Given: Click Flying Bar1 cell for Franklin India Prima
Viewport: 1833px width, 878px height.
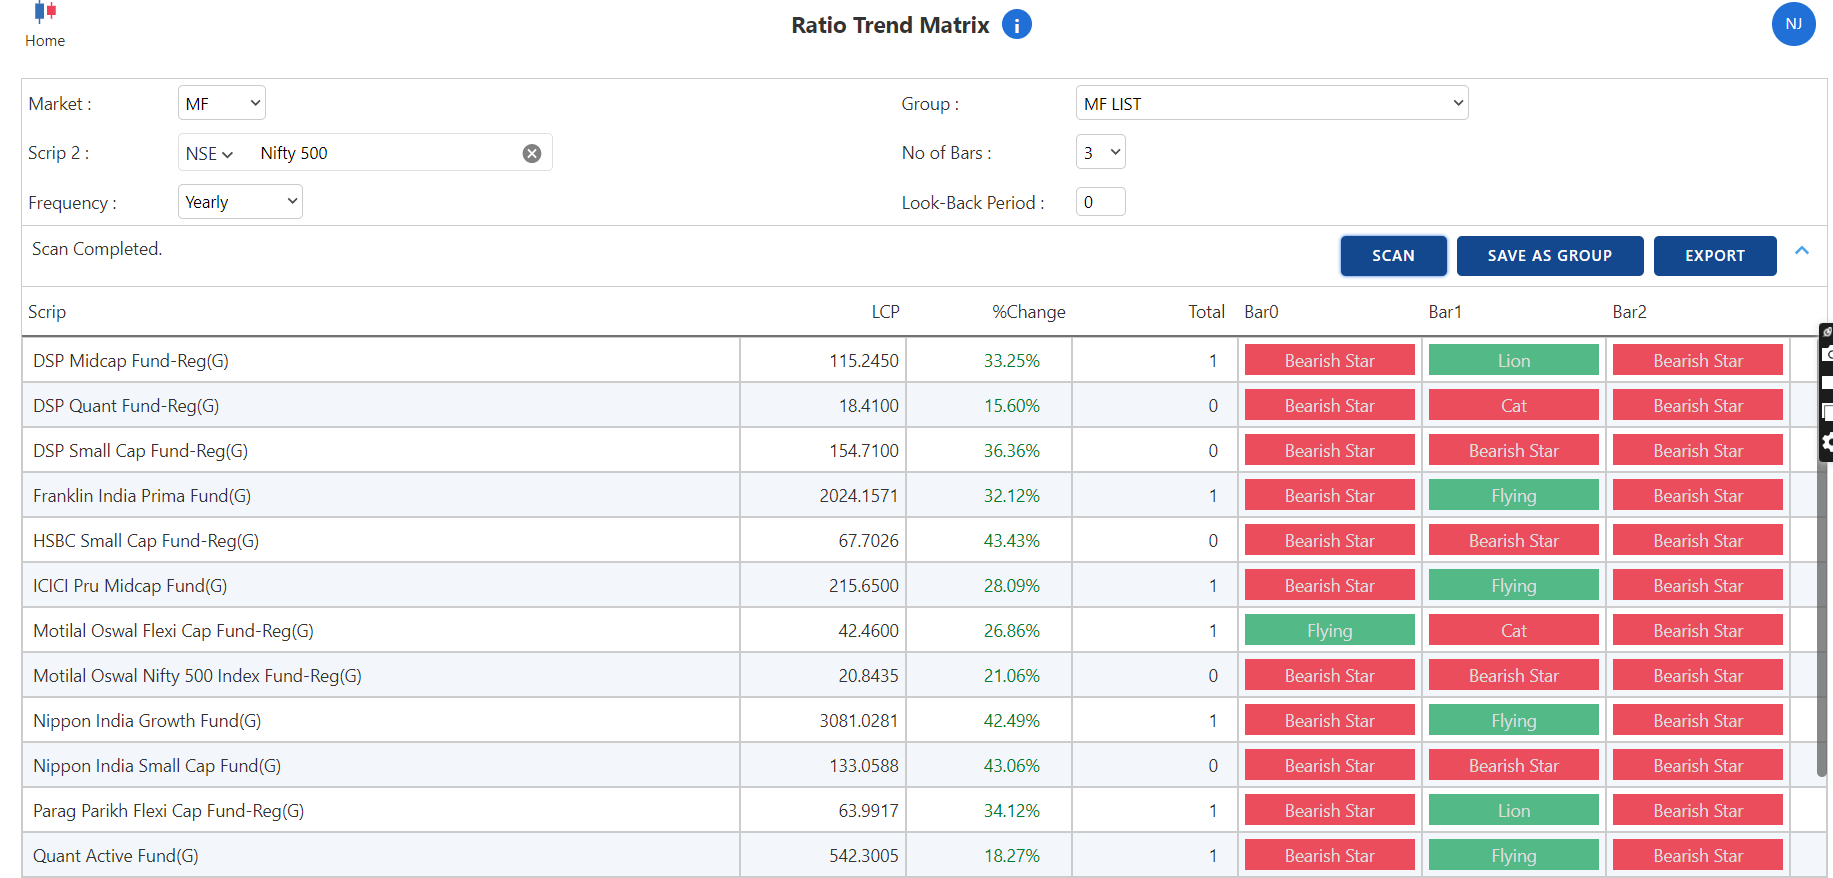Looking at the screenshot, I should click(1514, 495).
